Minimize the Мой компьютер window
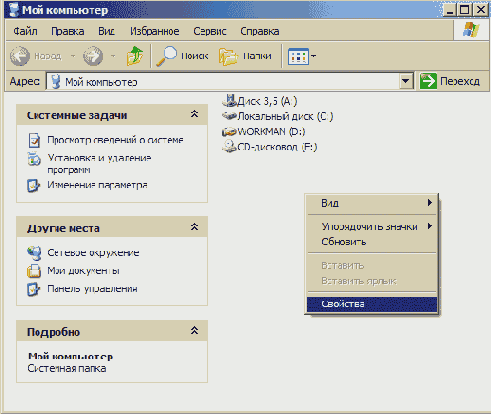Viewport: 491px width, 414px height. click(450, 10)
